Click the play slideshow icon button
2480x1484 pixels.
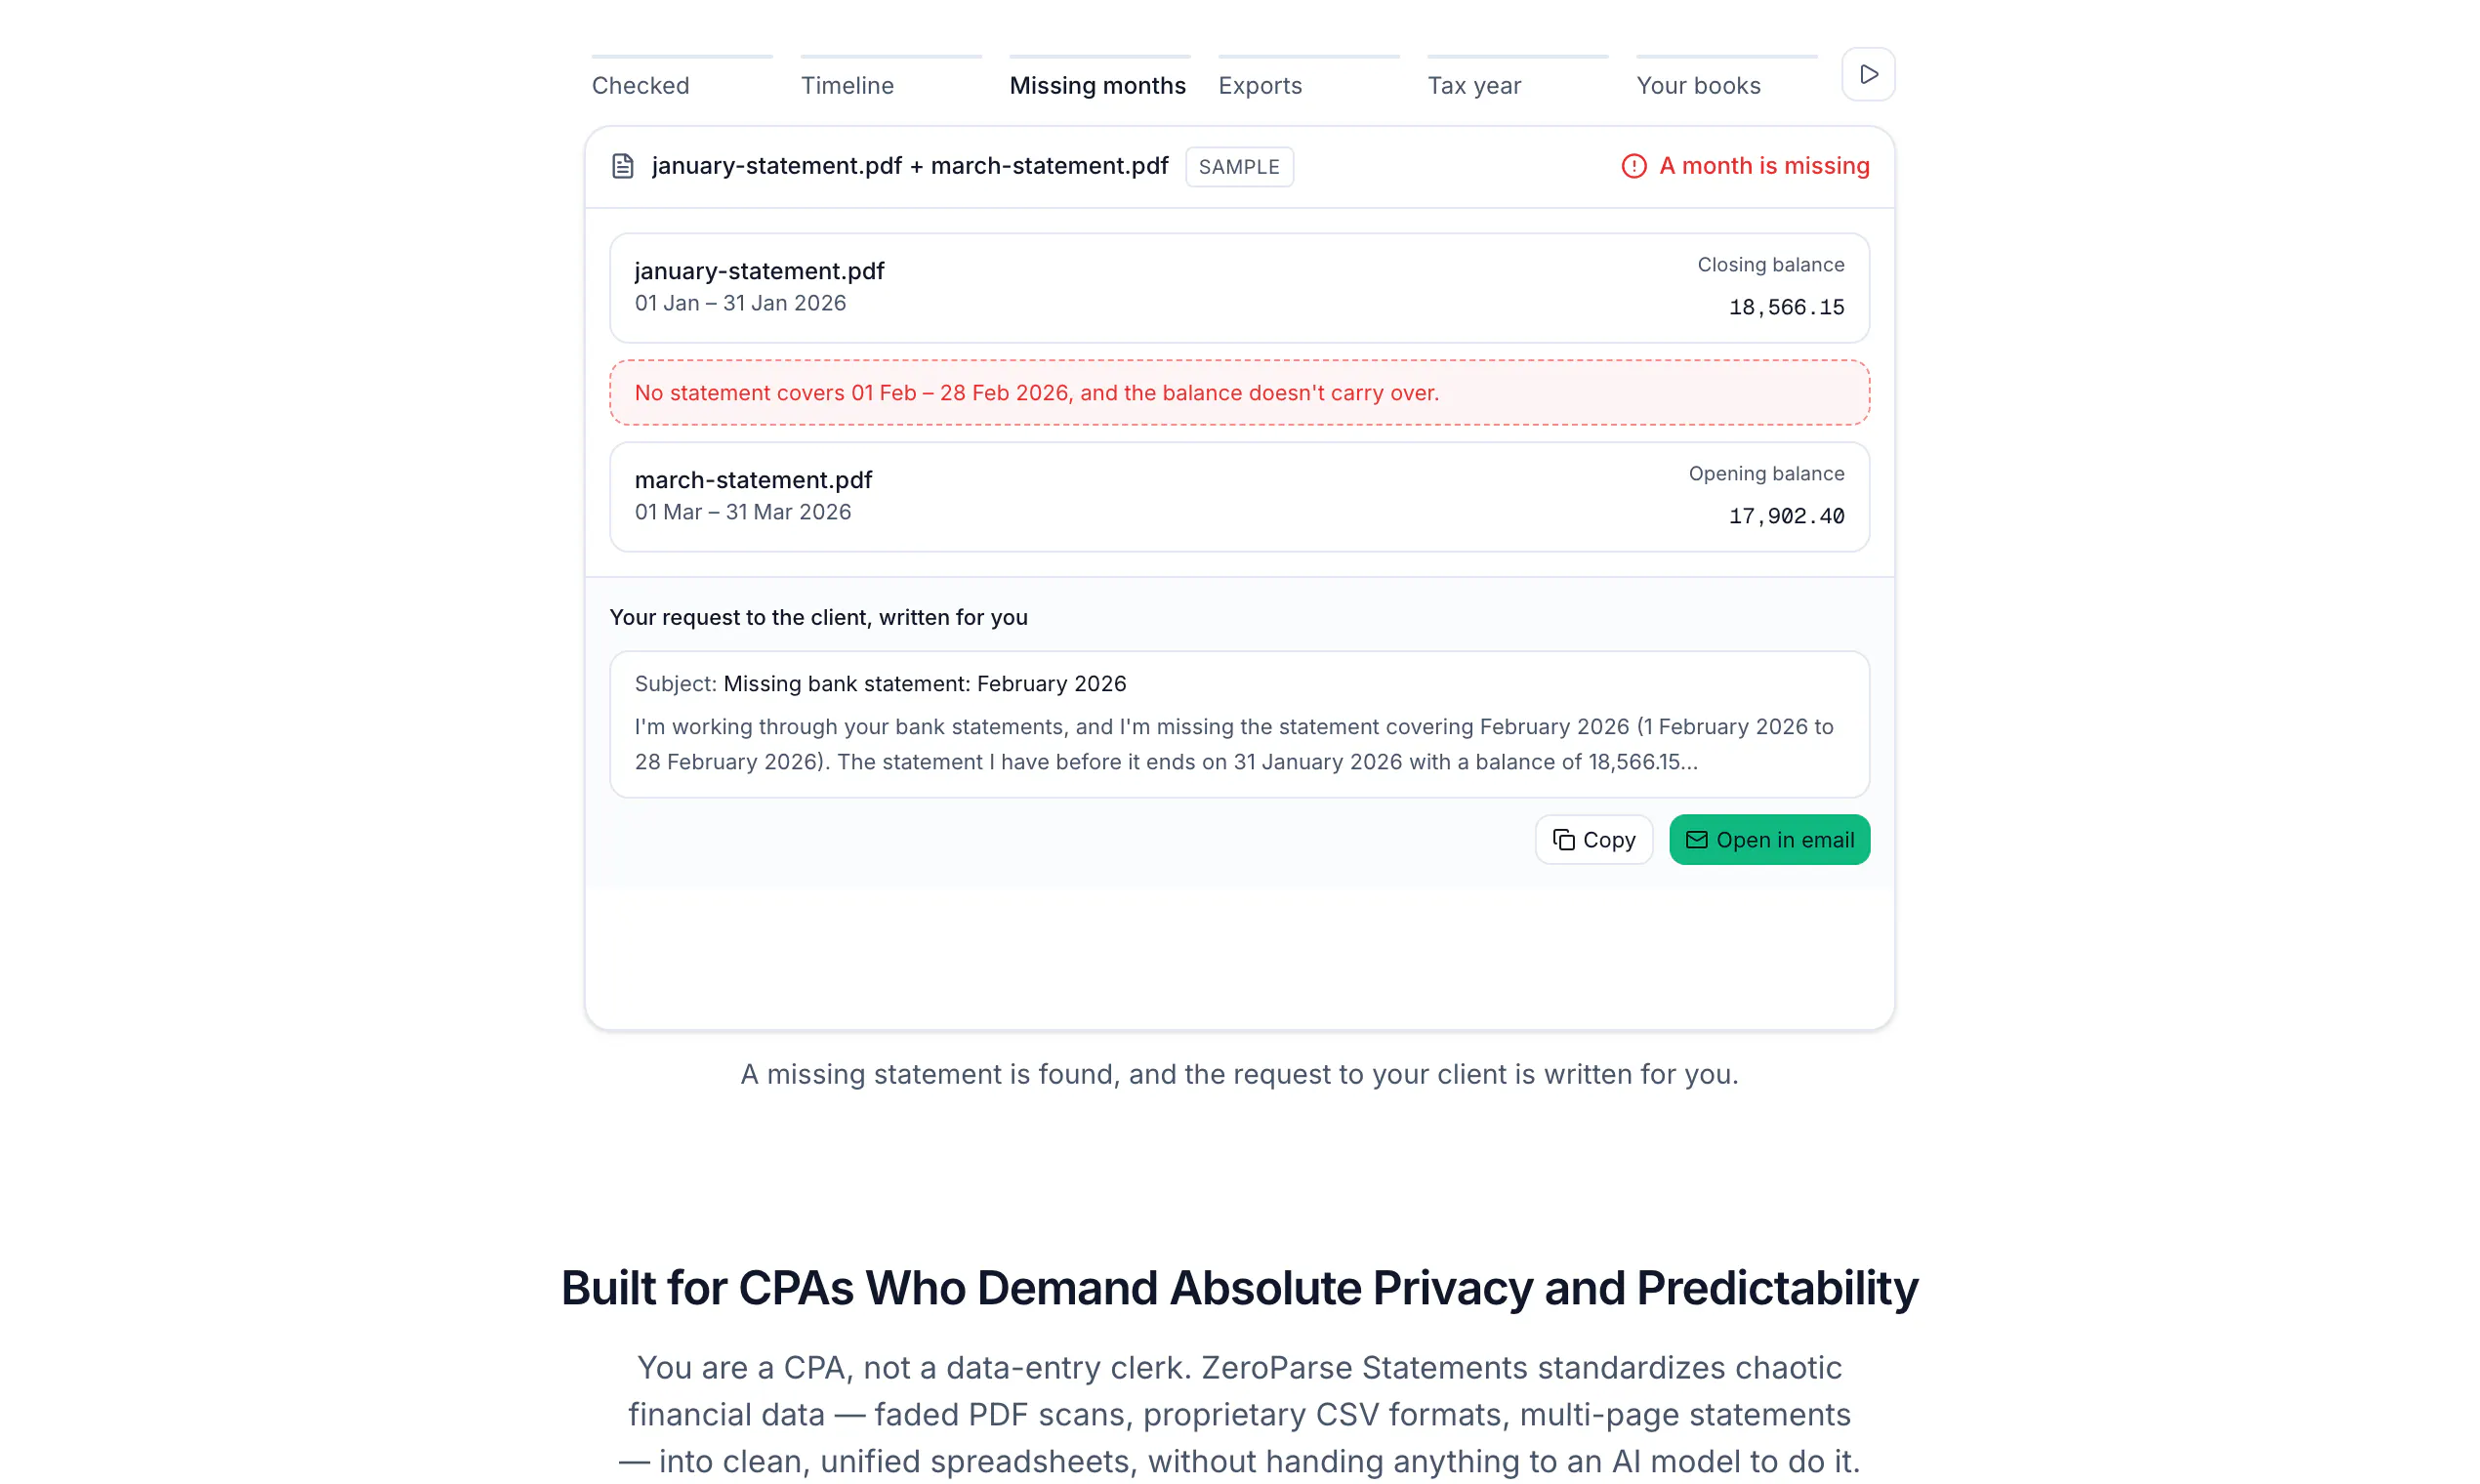[1868, 74]
